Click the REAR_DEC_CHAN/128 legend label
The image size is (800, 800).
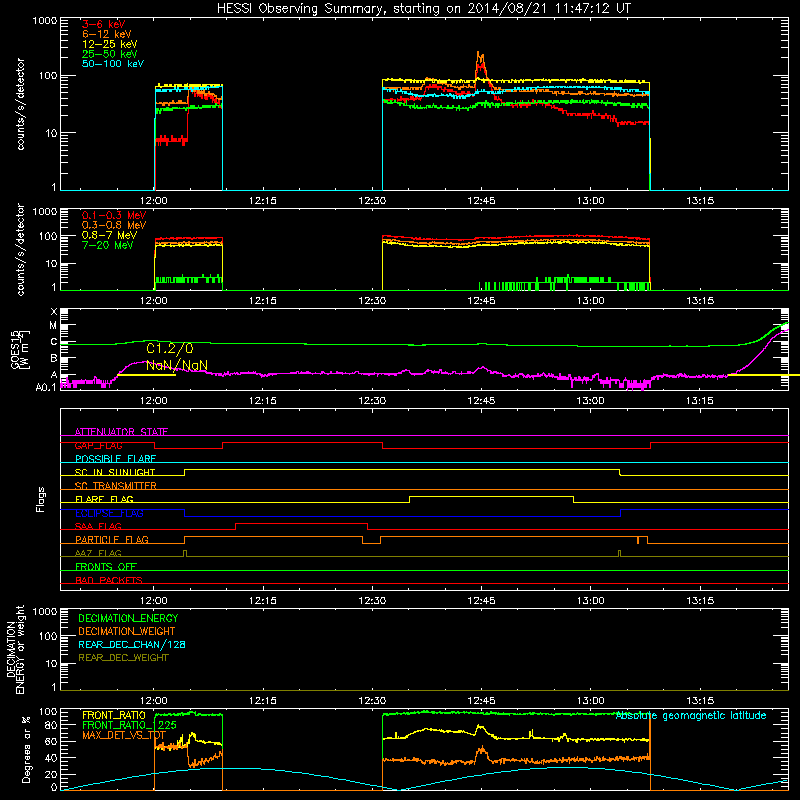tap(132, 644)
